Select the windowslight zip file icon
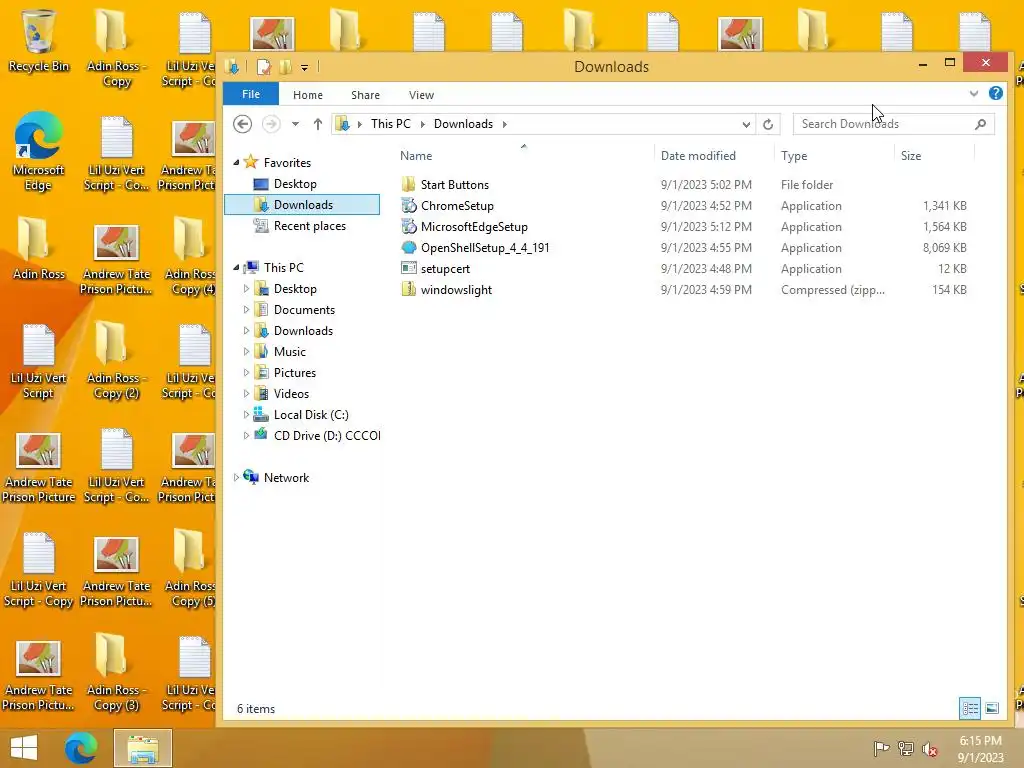The height and width of the screenshot is (768, 1024). coord(409,289)
